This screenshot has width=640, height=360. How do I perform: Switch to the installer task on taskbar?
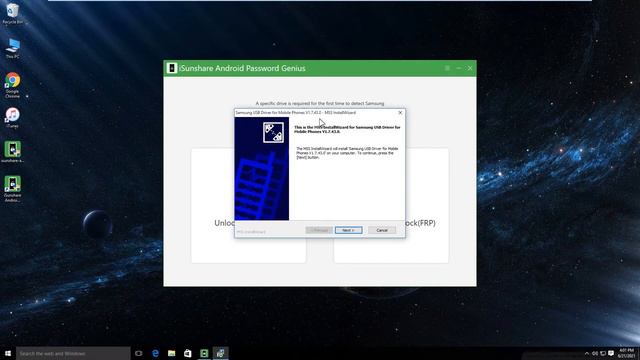(x=220, y=353)
